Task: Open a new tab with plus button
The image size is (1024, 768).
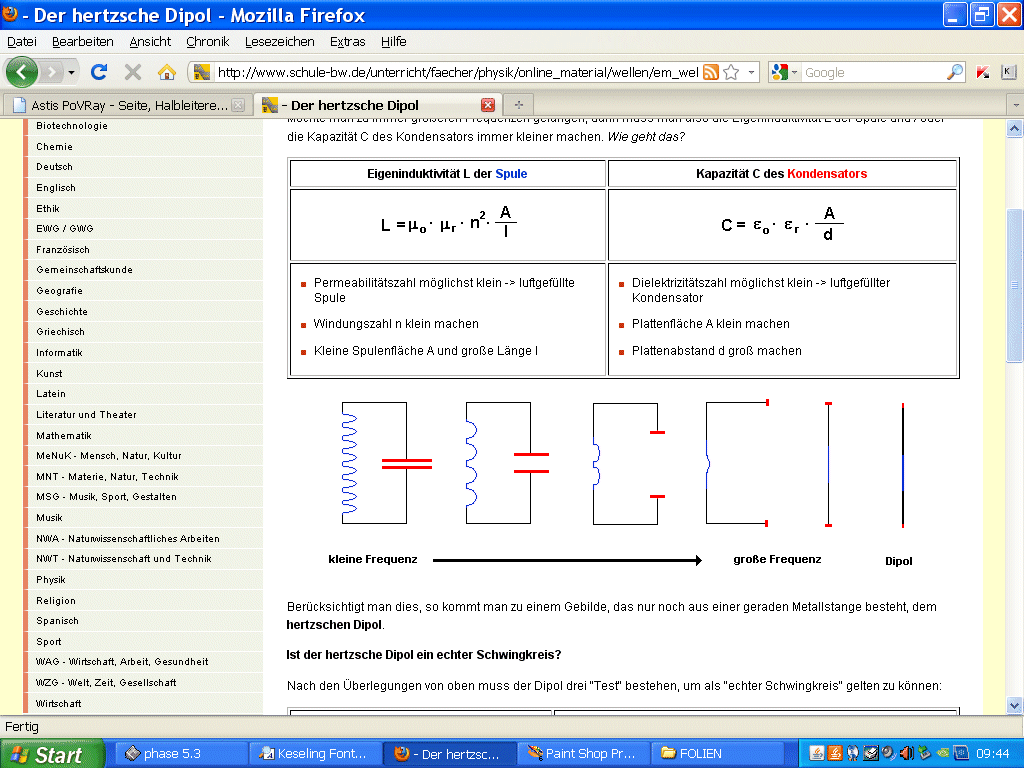Action: (x=519, y=105)
